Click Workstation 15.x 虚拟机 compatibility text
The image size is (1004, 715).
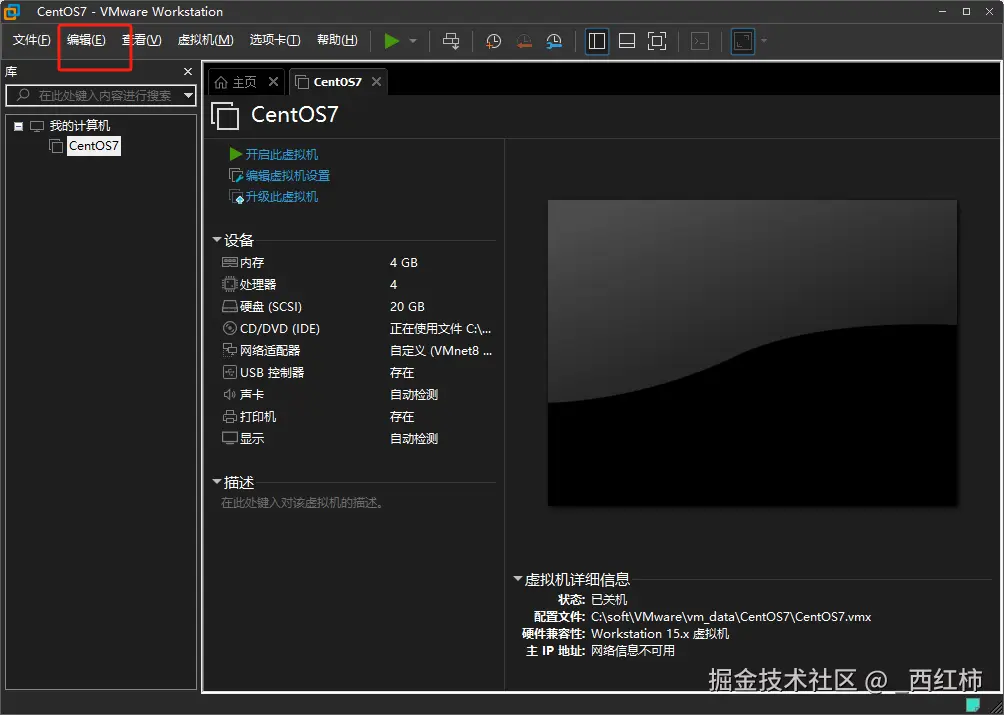click(660, 634)
